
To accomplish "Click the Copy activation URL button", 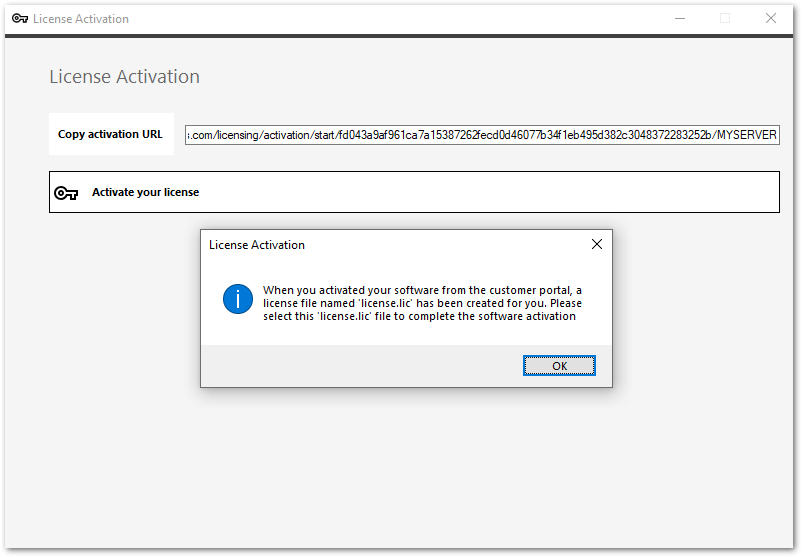I will 111,134.
